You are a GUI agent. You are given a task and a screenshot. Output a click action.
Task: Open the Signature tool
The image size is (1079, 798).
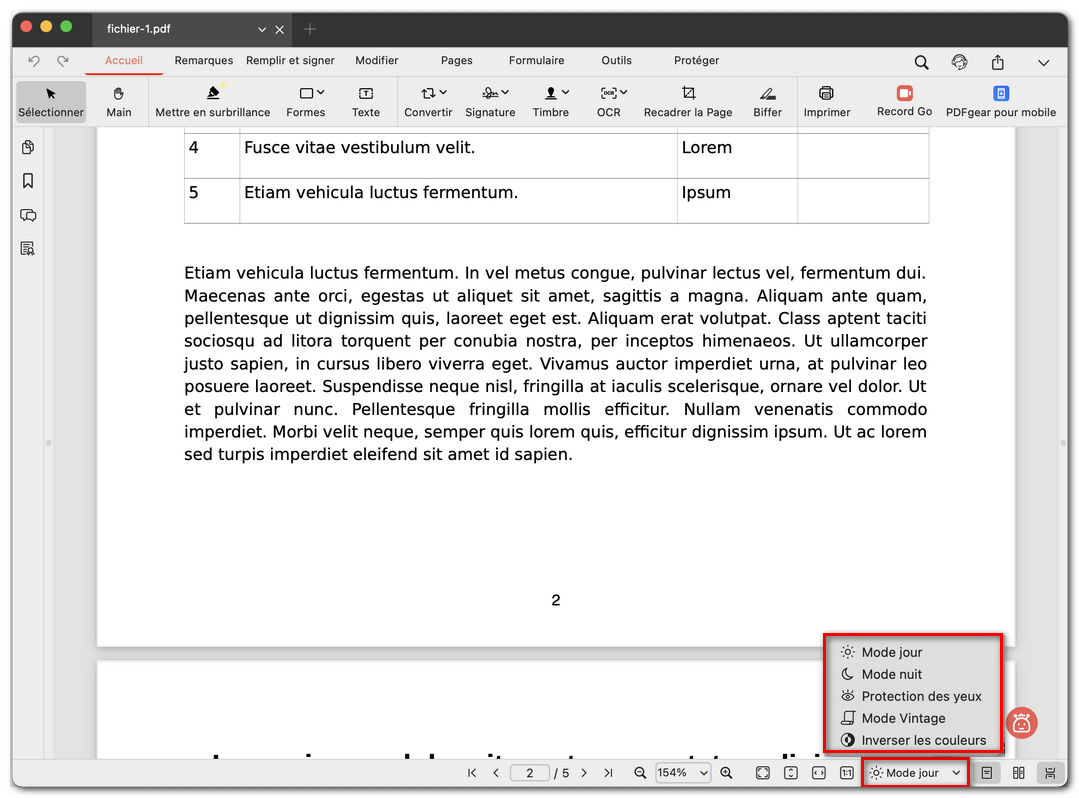tap(490, 101)
